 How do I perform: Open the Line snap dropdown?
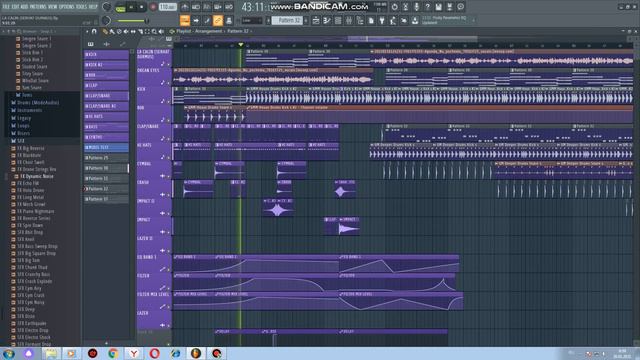(252, 20)
